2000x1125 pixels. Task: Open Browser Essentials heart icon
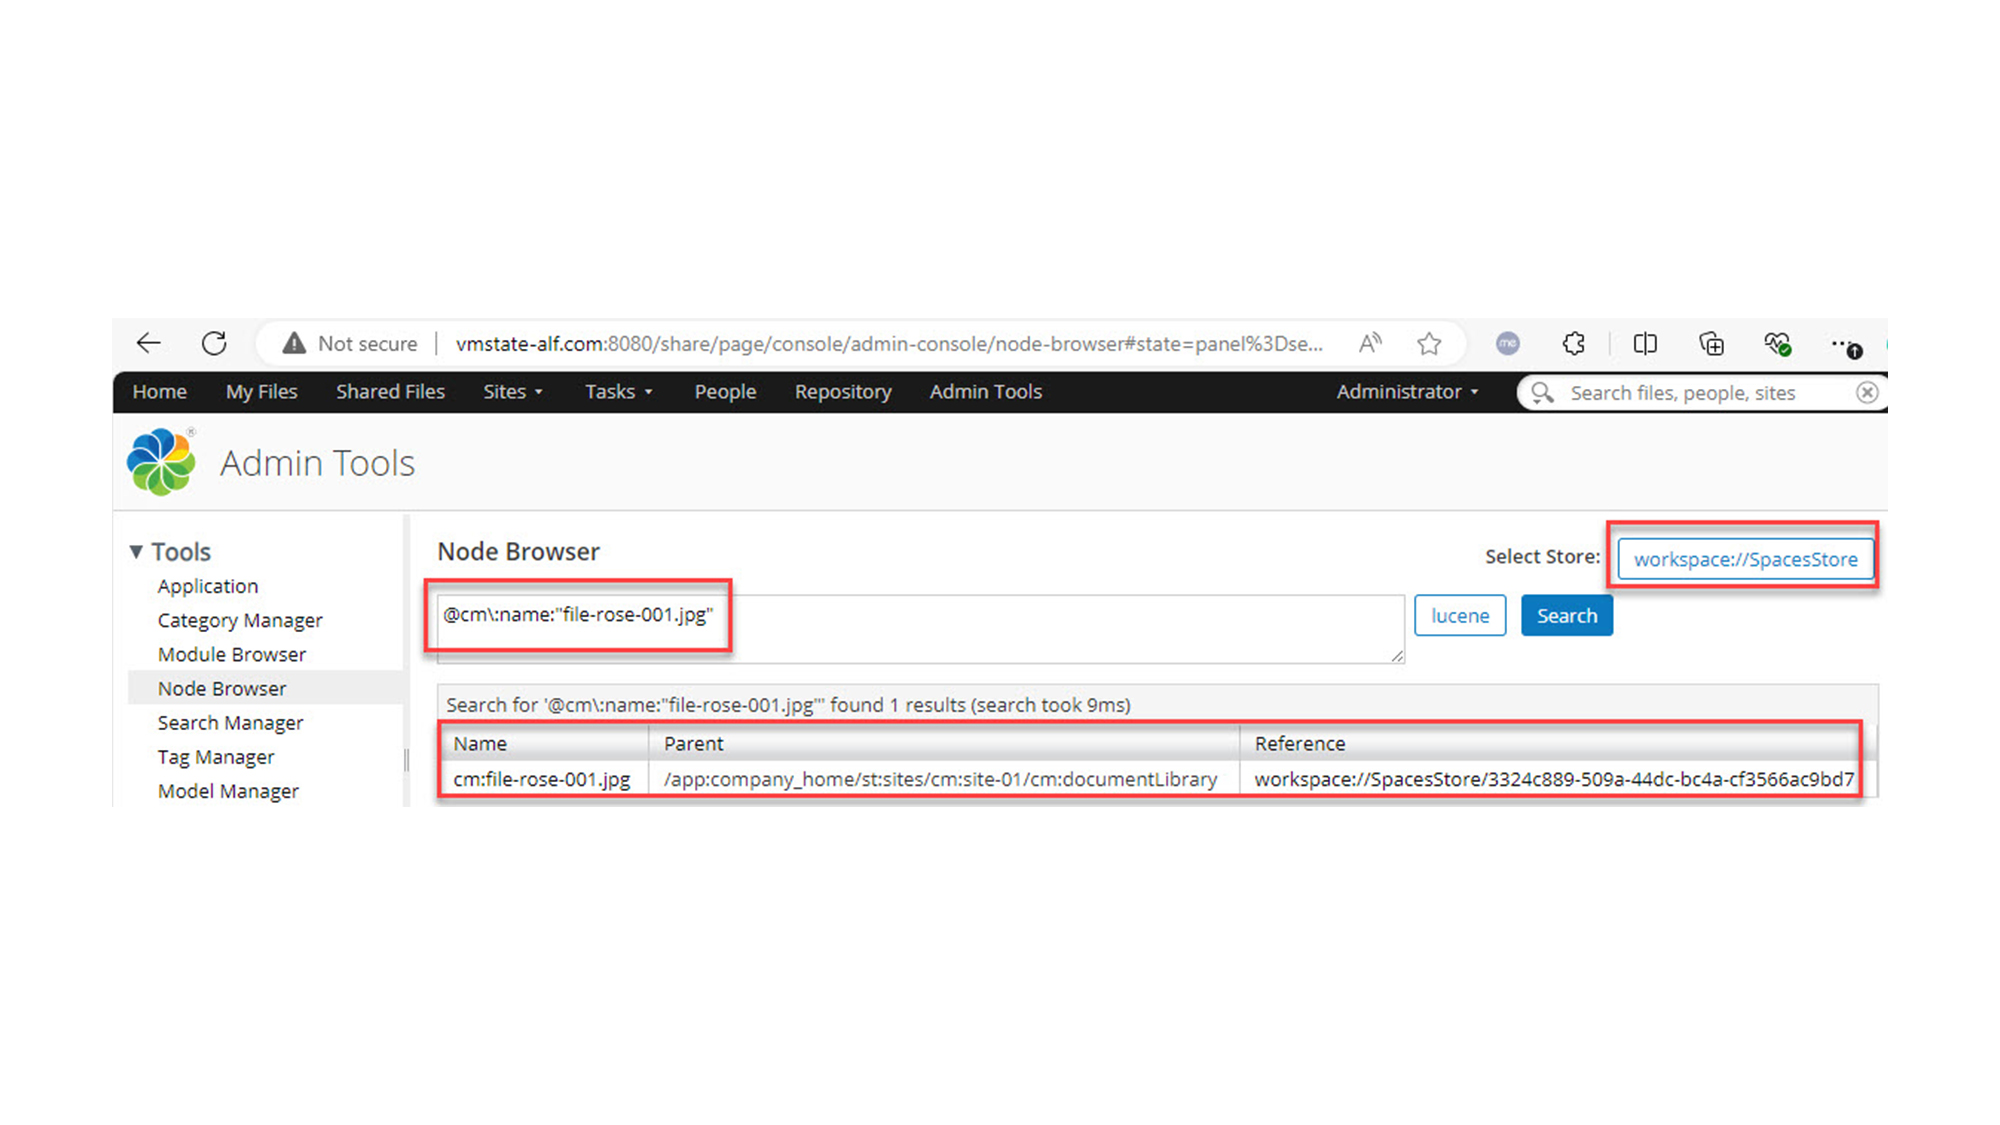1778,343
